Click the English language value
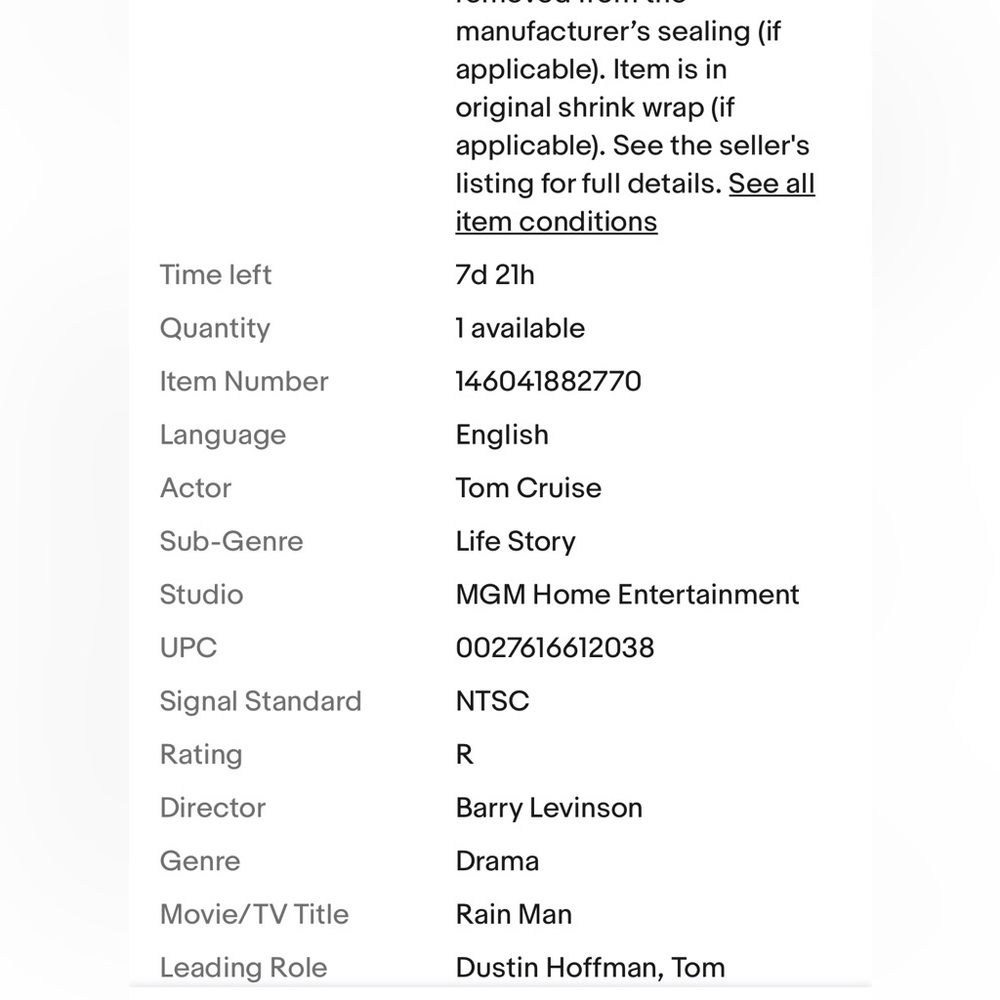The image size is (1000, 1000). pos(502,435)
